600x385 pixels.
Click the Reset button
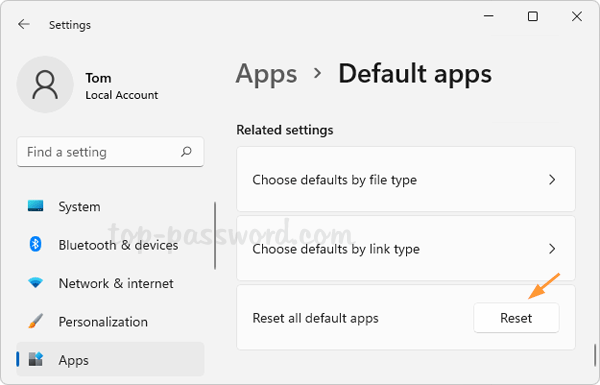(516, 318)
